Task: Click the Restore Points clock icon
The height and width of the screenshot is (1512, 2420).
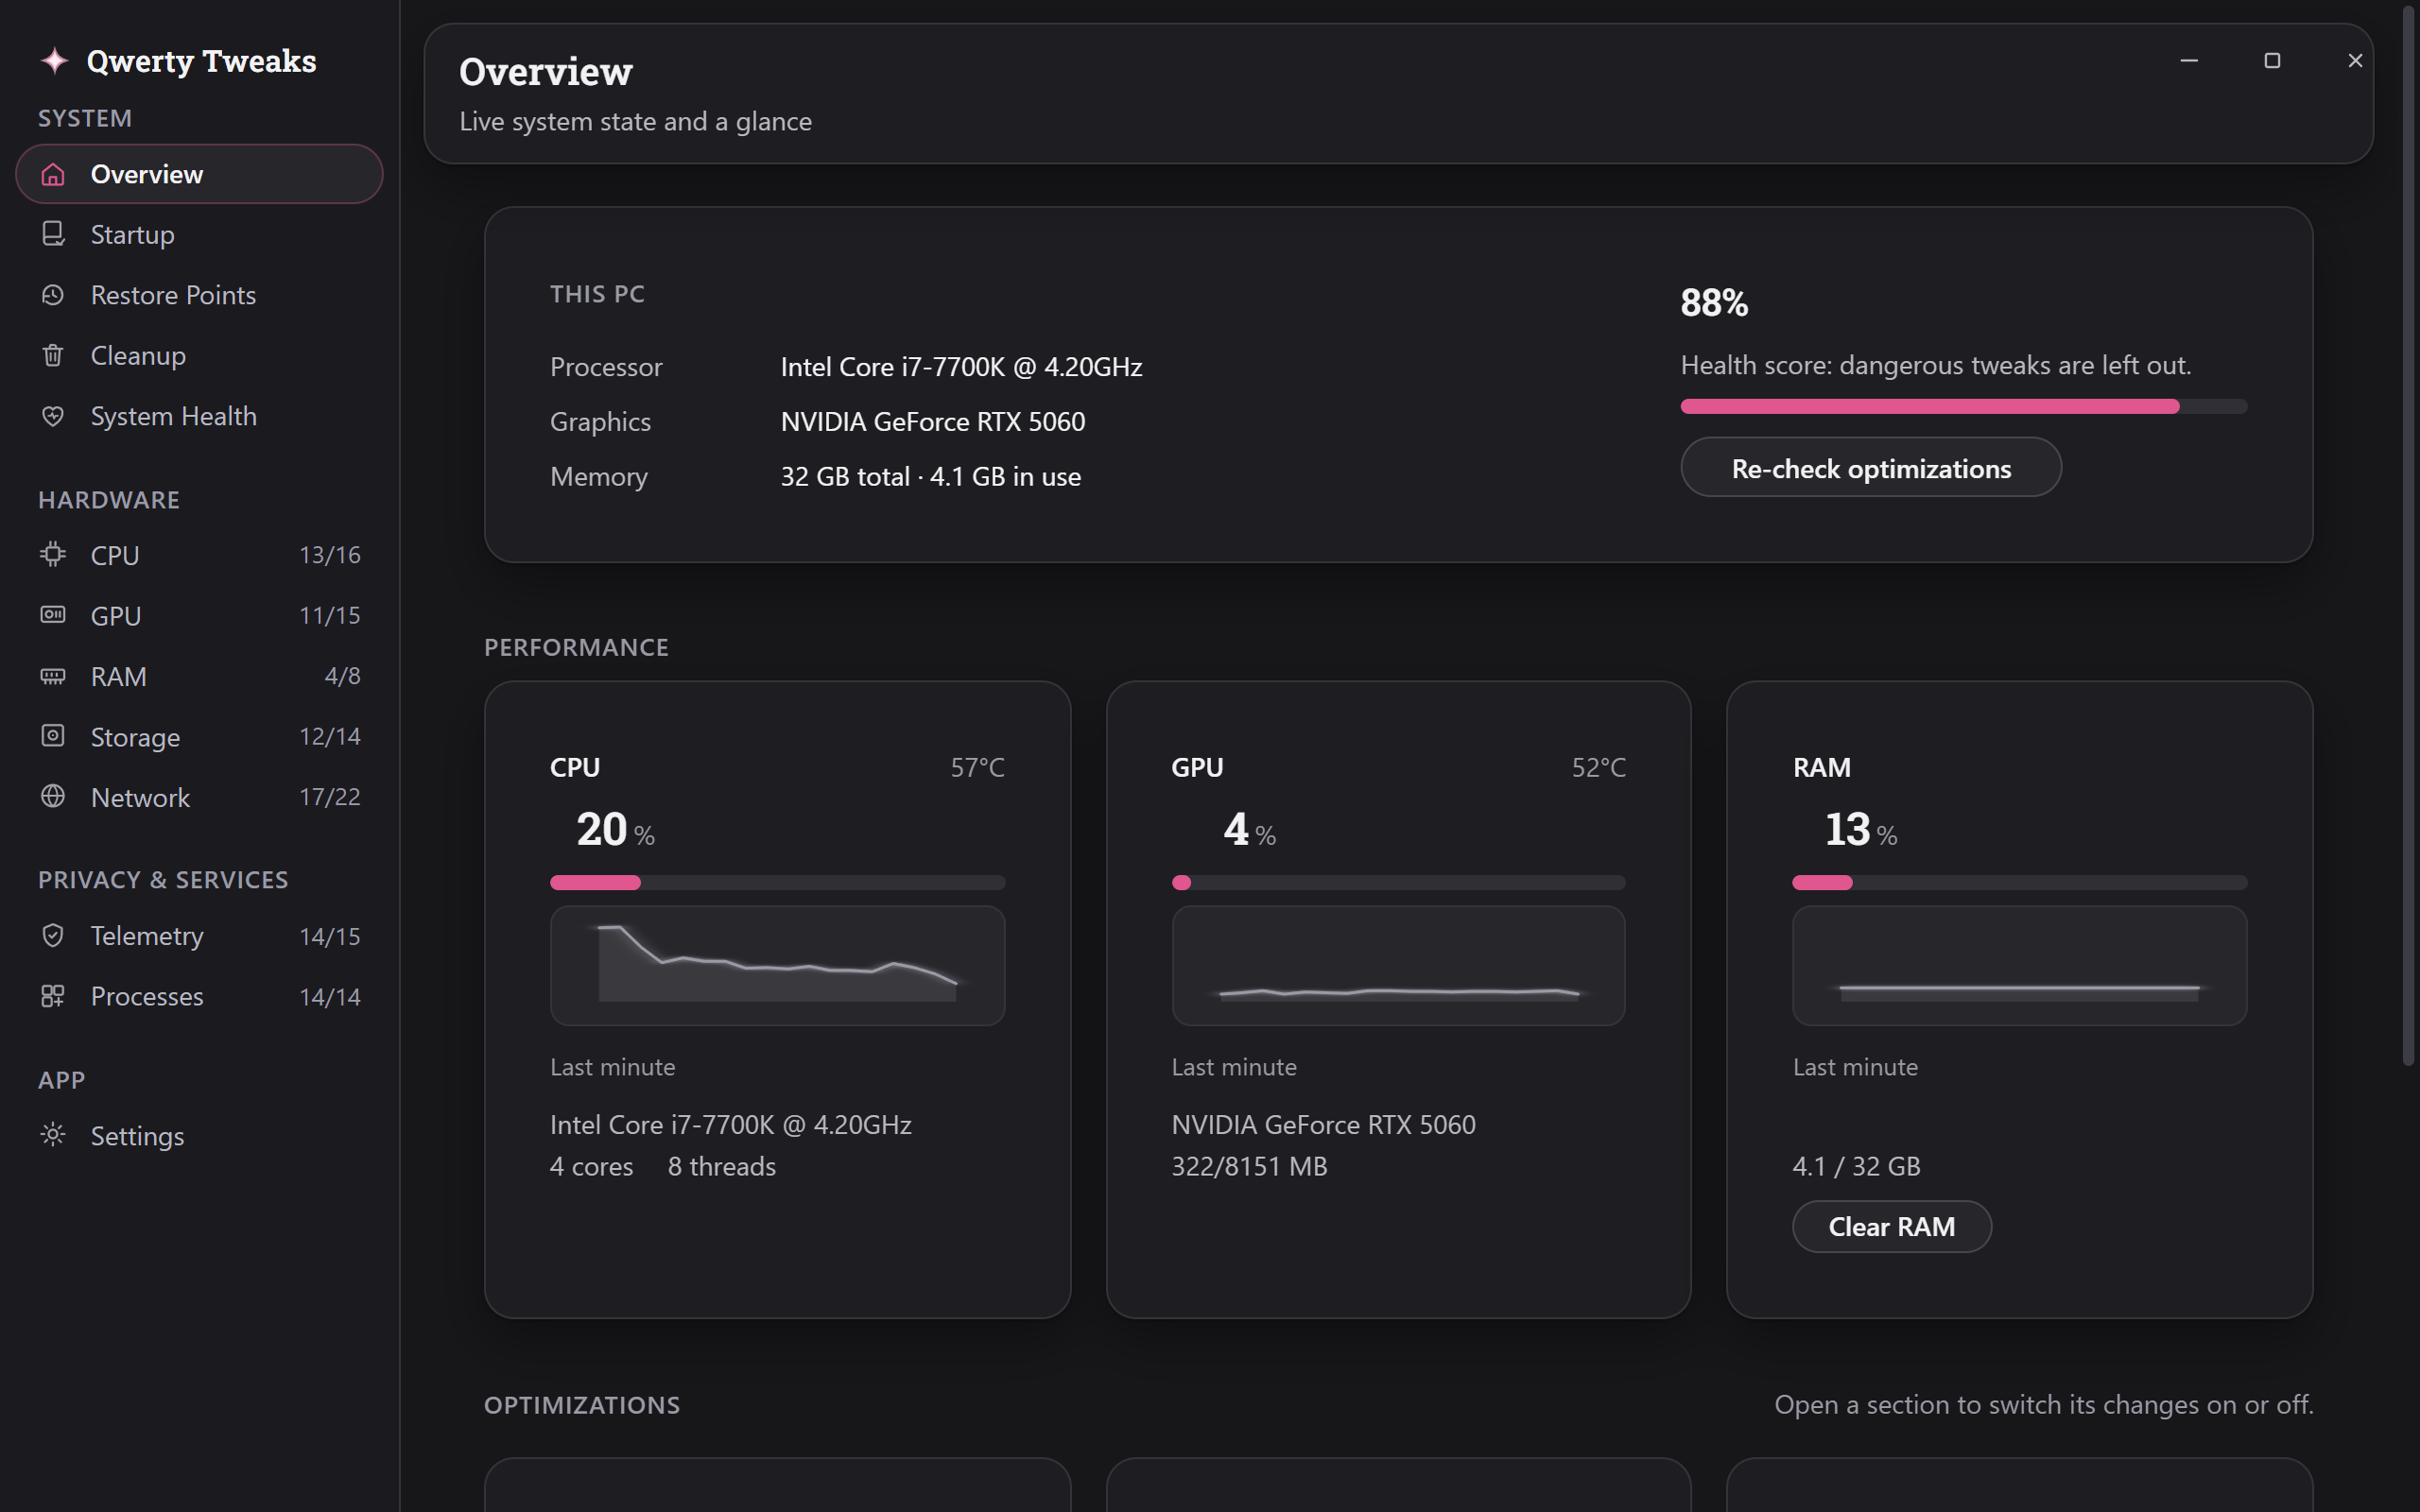Action: pos(53,295)
